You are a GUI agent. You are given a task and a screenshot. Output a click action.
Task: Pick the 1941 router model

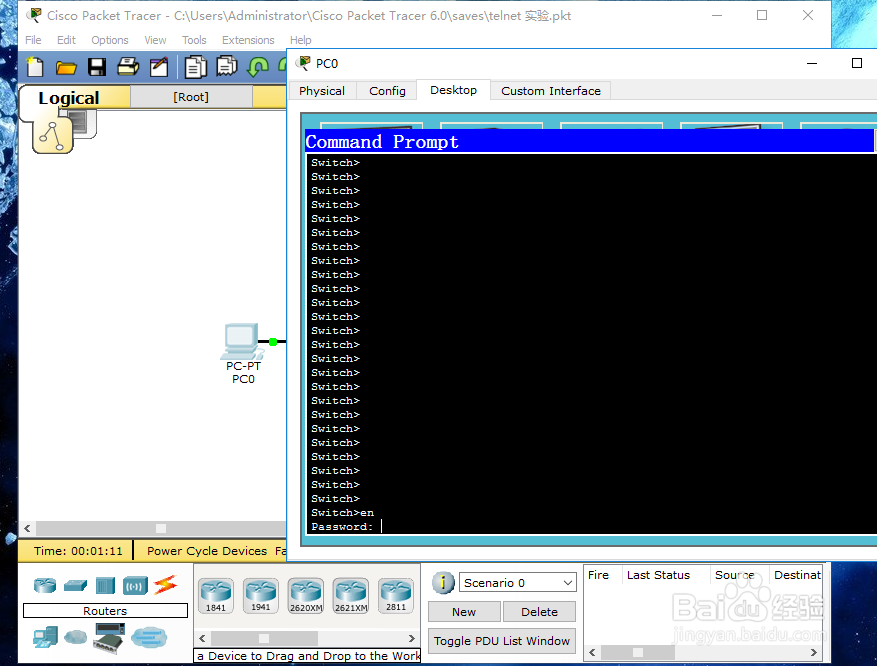(261, 596)
